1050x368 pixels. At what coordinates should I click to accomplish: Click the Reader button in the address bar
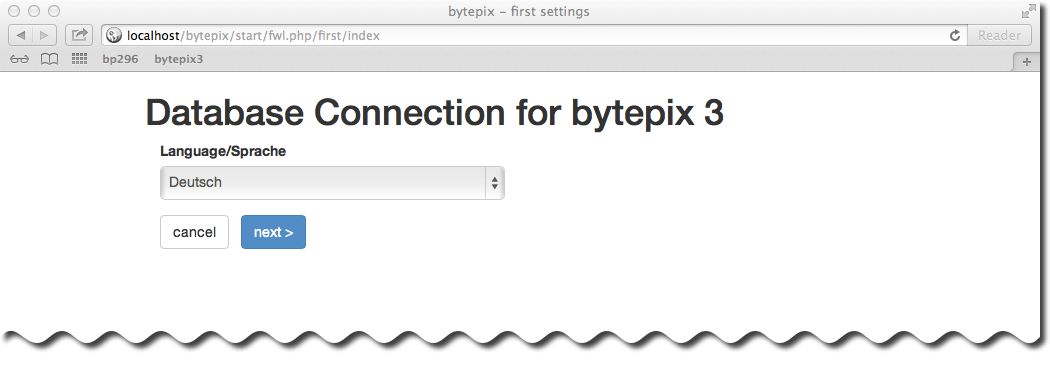(999, 35)
